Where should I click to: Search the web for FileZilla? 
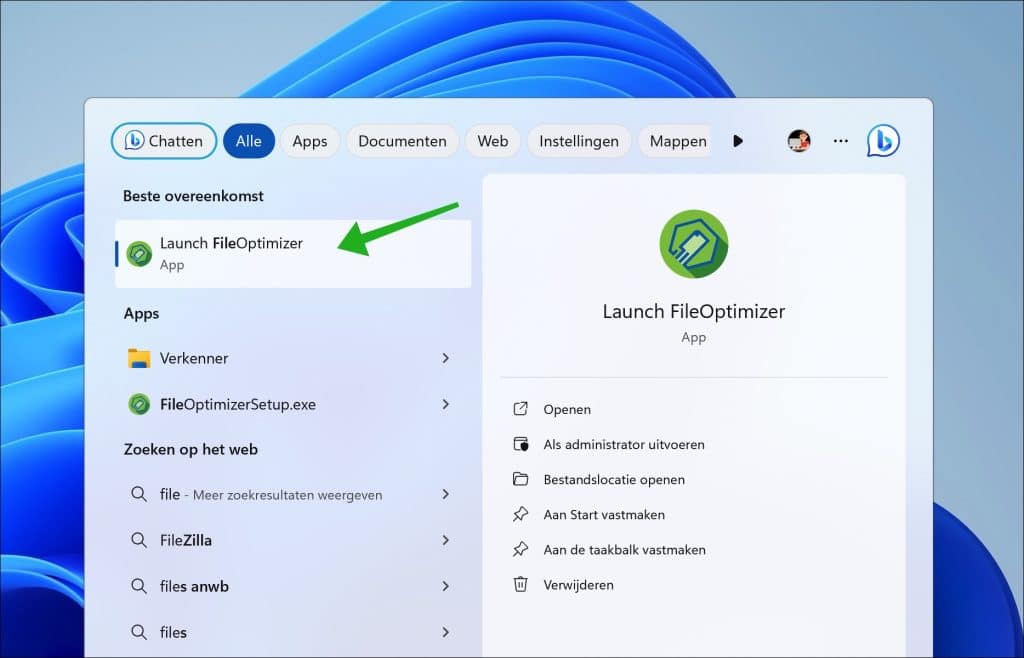pyautogui.click(x=293, y=540)
